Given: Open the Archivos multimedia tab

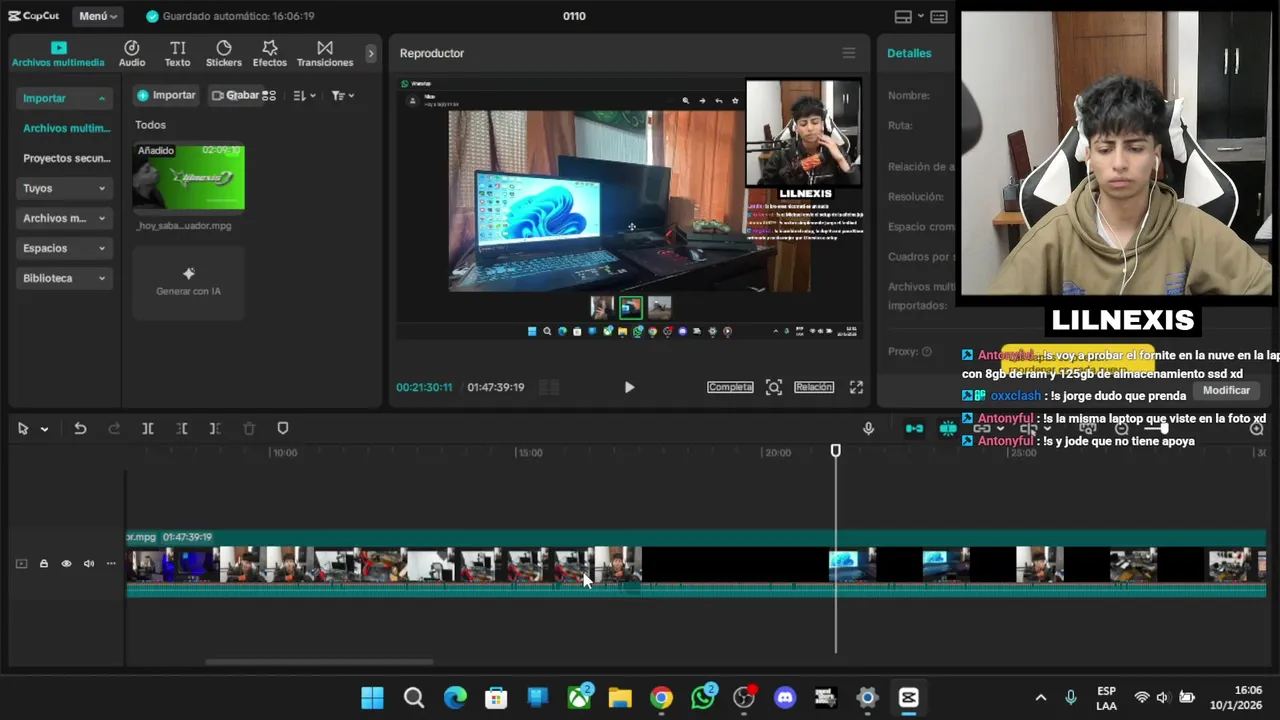Looking at the screenshot, I should pyautogui.click(x=58, y=55).
